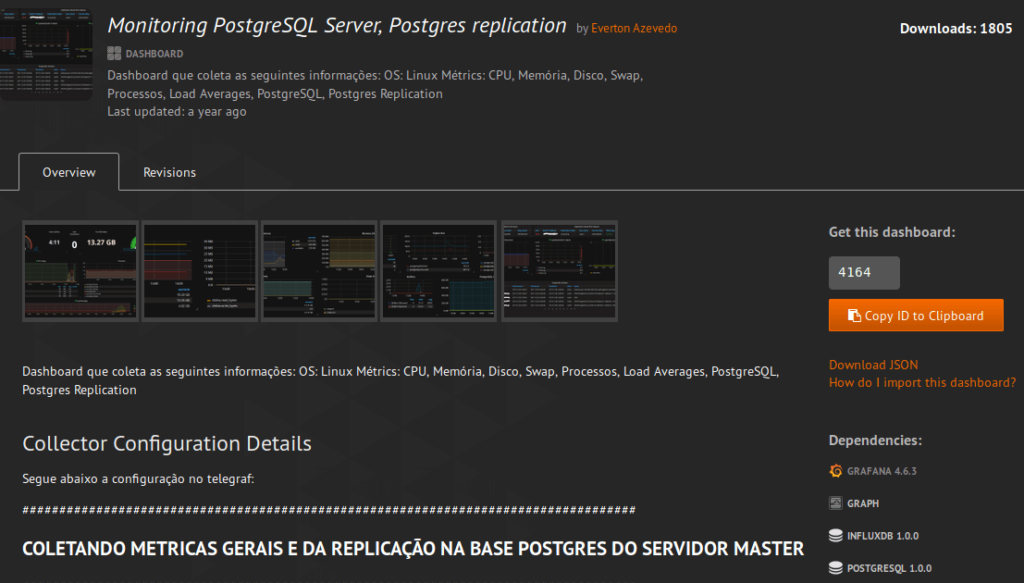Click the 'Collector Configuration Details' heading

pyautogui.click(x=167, y=443)
